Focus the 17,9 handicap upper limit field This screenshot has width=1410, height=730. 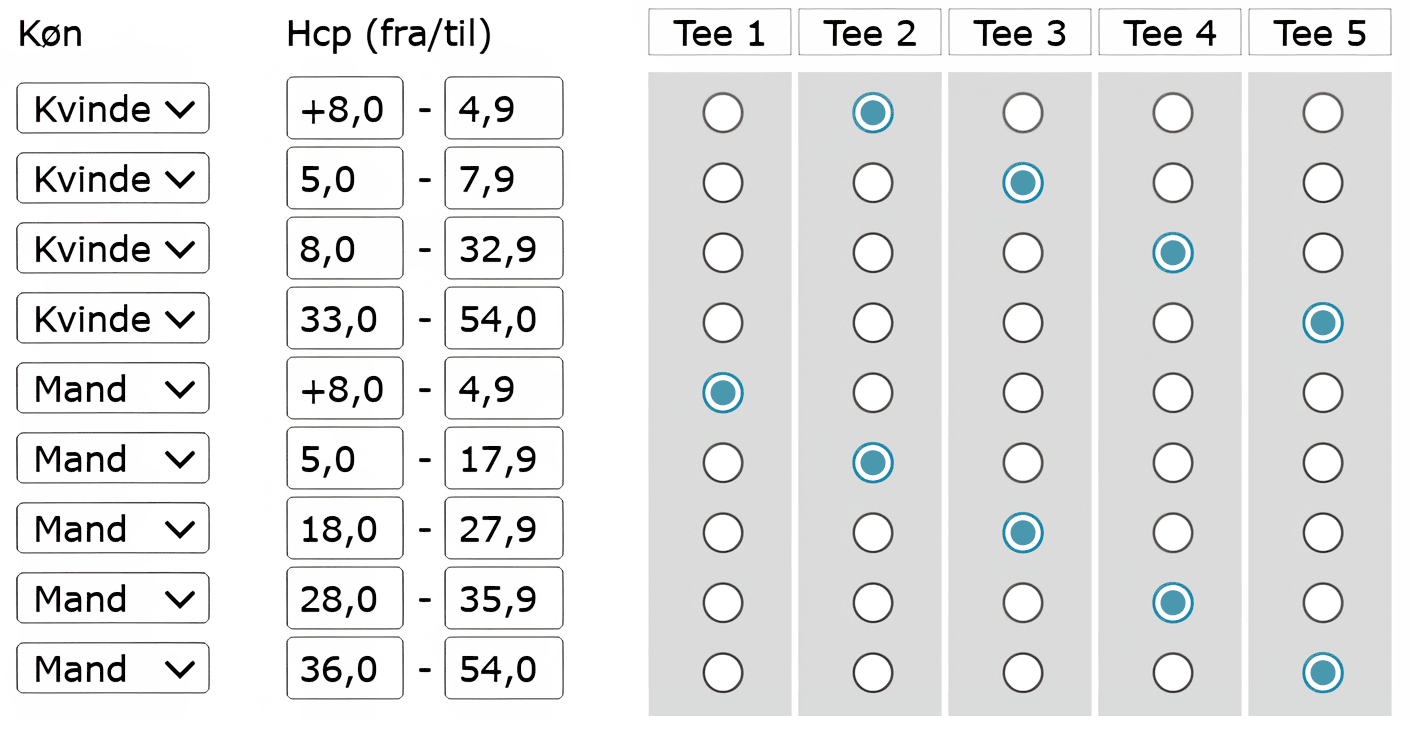click(503, 458)
